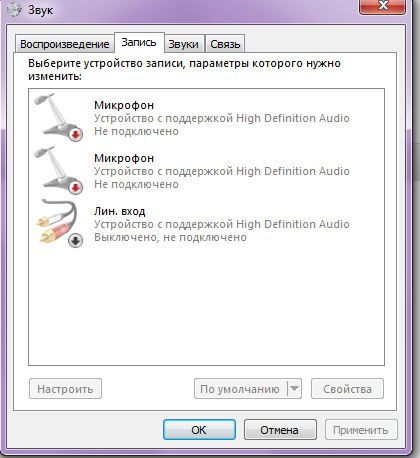
Task: Click the Настроить button
Action: [x=65, y=389]
